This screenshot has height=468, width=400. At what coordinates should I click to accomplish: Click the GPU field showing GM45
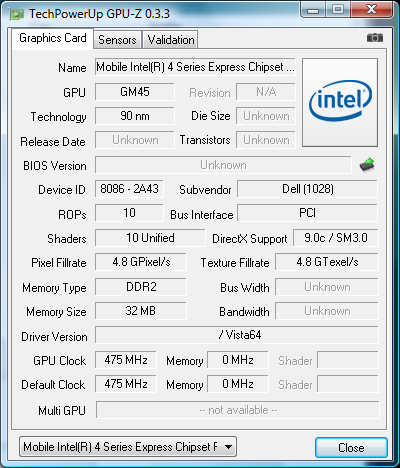[135, 92]
